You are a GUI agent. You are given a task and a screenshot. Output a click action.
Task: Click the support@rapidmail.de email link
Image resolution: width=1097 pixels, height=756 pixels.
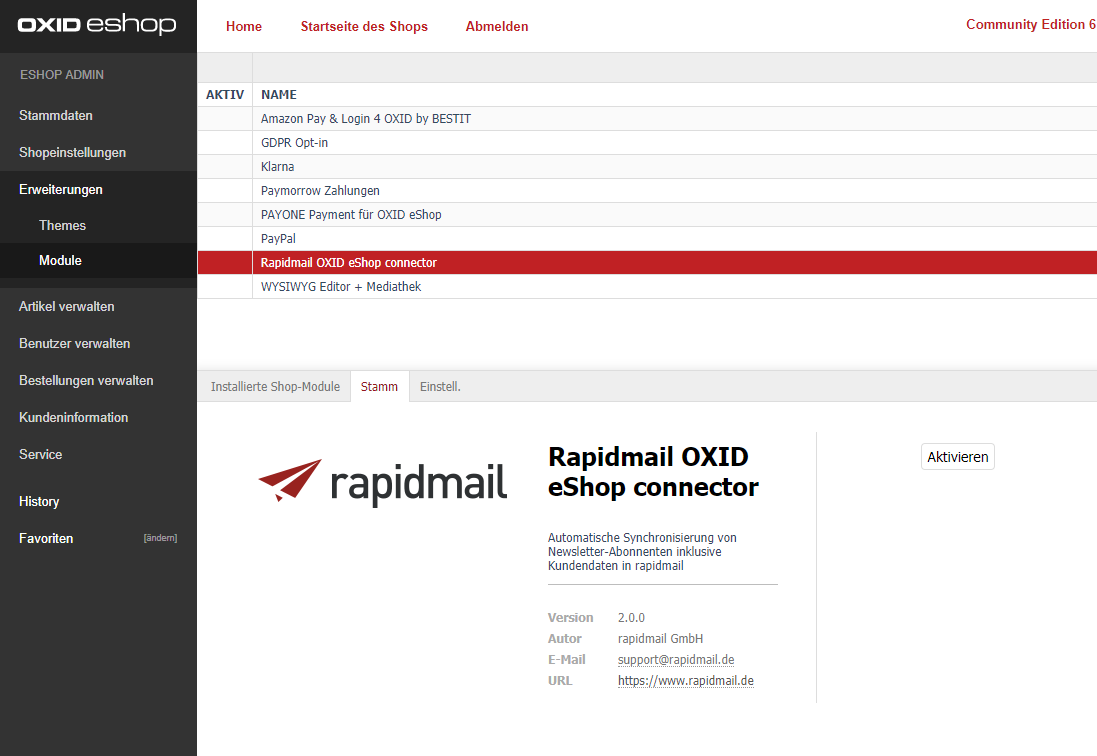click(x=676, y=659)
